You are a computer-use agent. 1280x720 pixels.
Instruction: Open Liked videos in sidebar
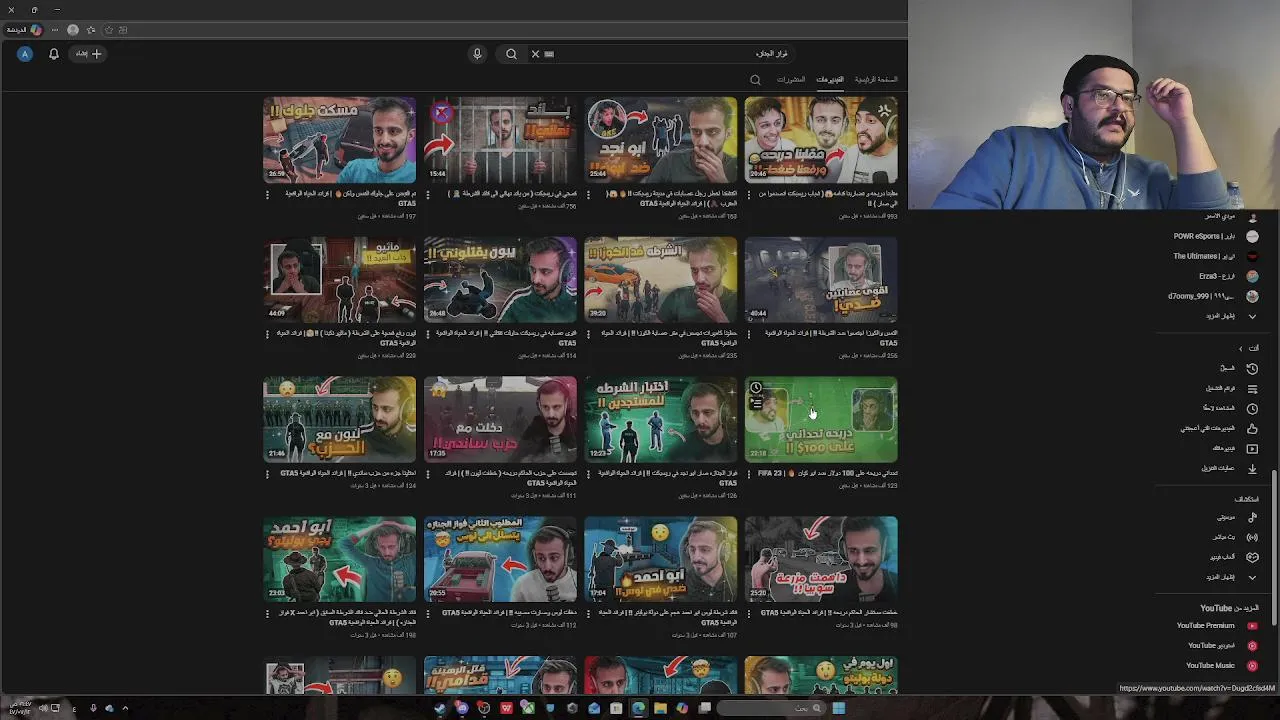click(x=1252, y=428)
